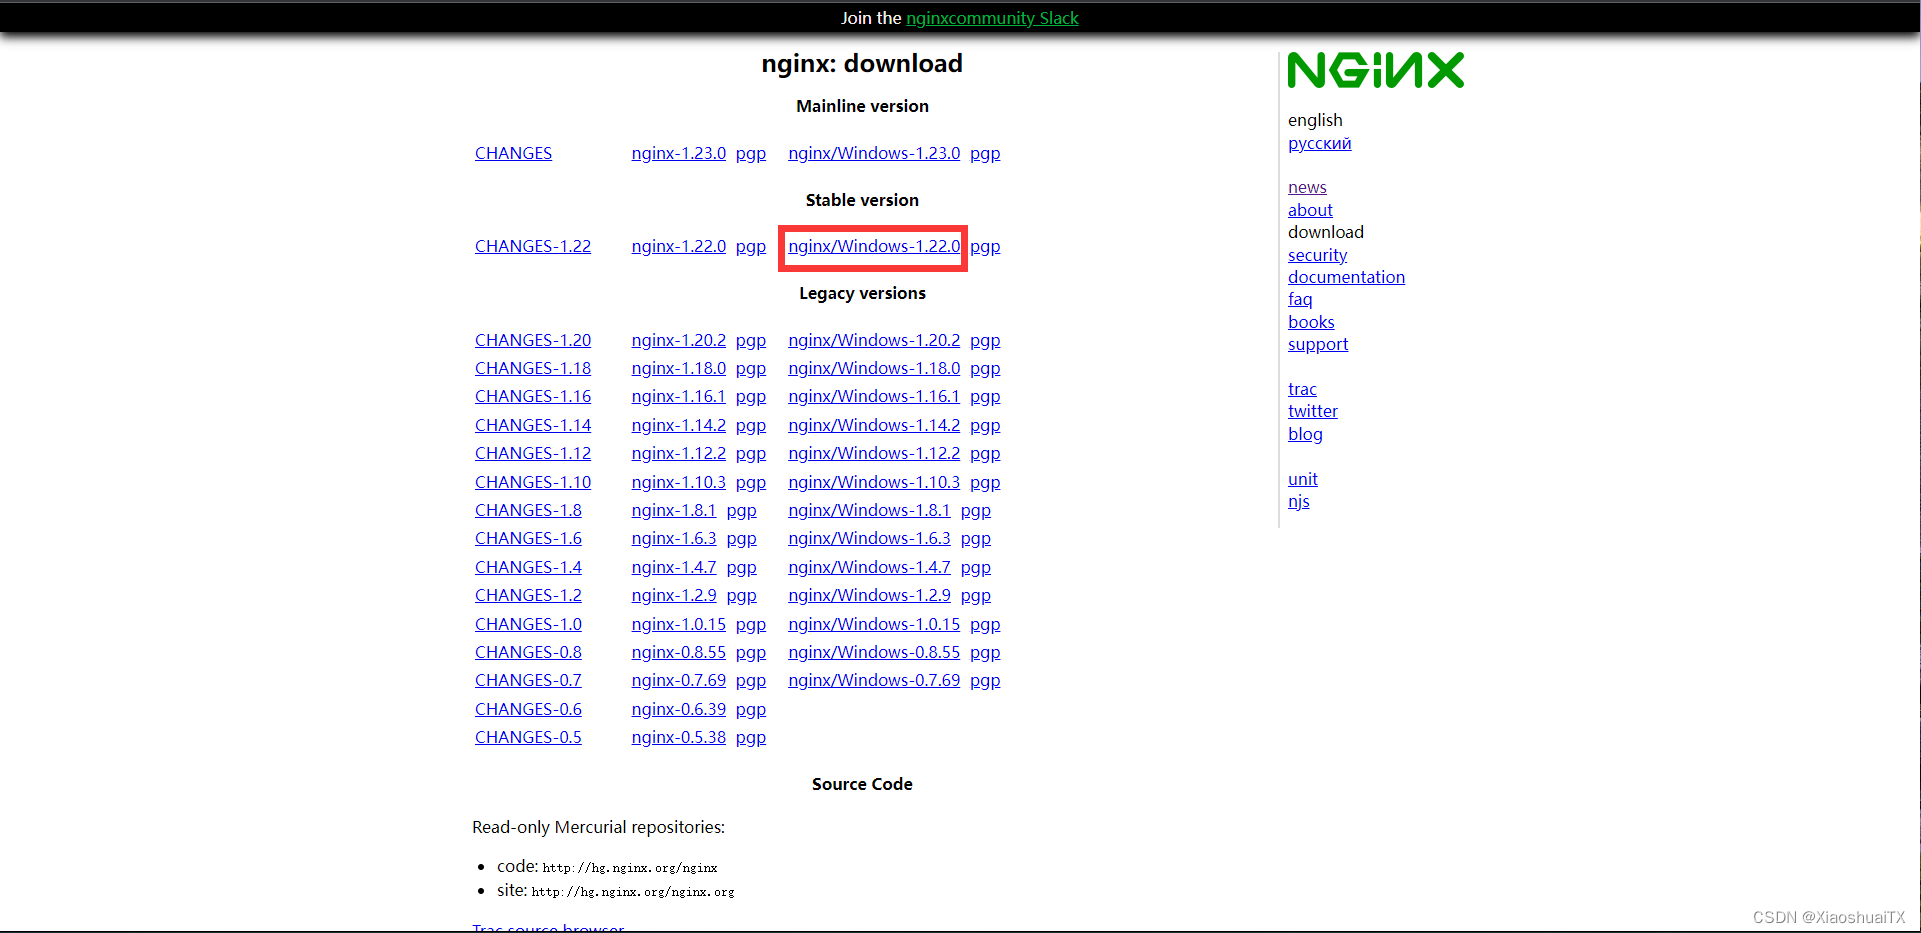Download nginx-1.16.1 source
The height and width of the screenshot is (933, 1921).
point(678,396)
